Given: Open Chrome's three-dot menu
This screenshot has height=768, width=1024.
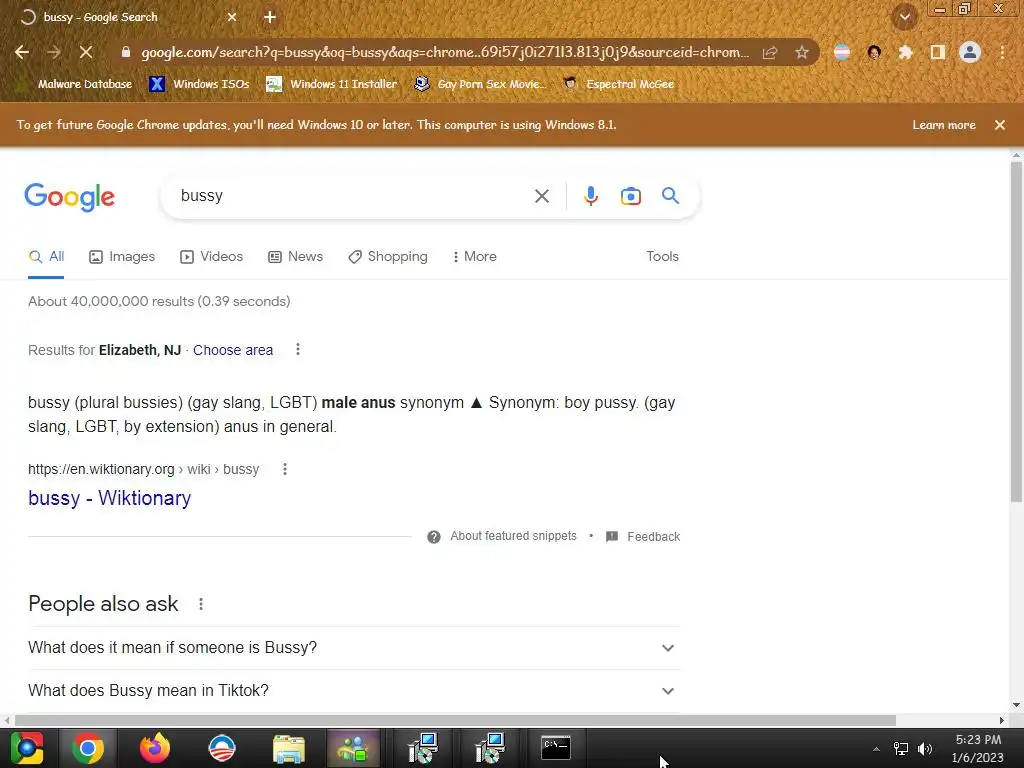Looking at the screenshot, I should pyautogui.click(x=1002, y=52).
